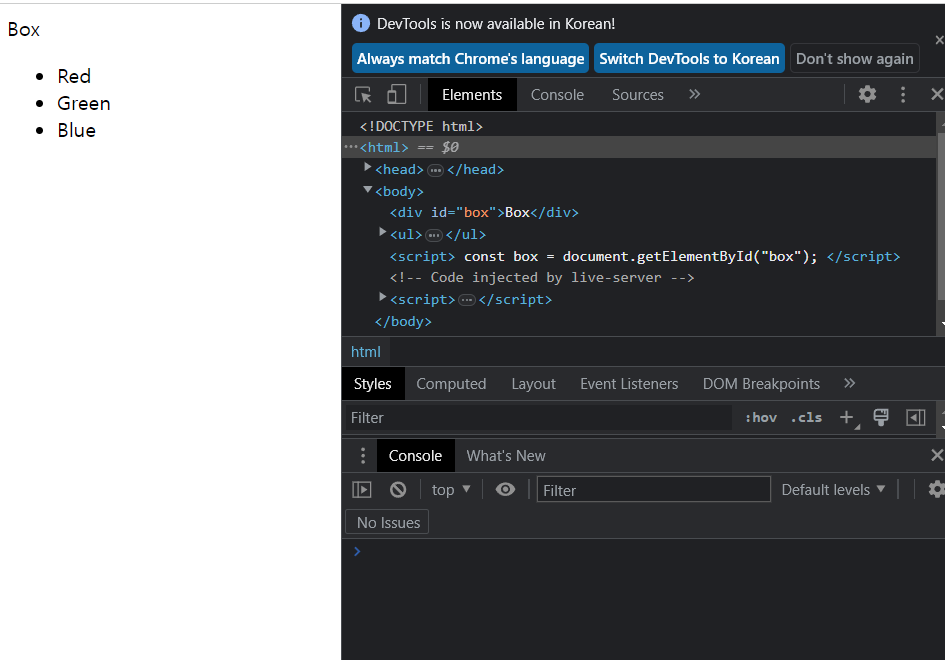The image size is (945, 660).
Task: Open the Computed tab
Action: (451, 384)
